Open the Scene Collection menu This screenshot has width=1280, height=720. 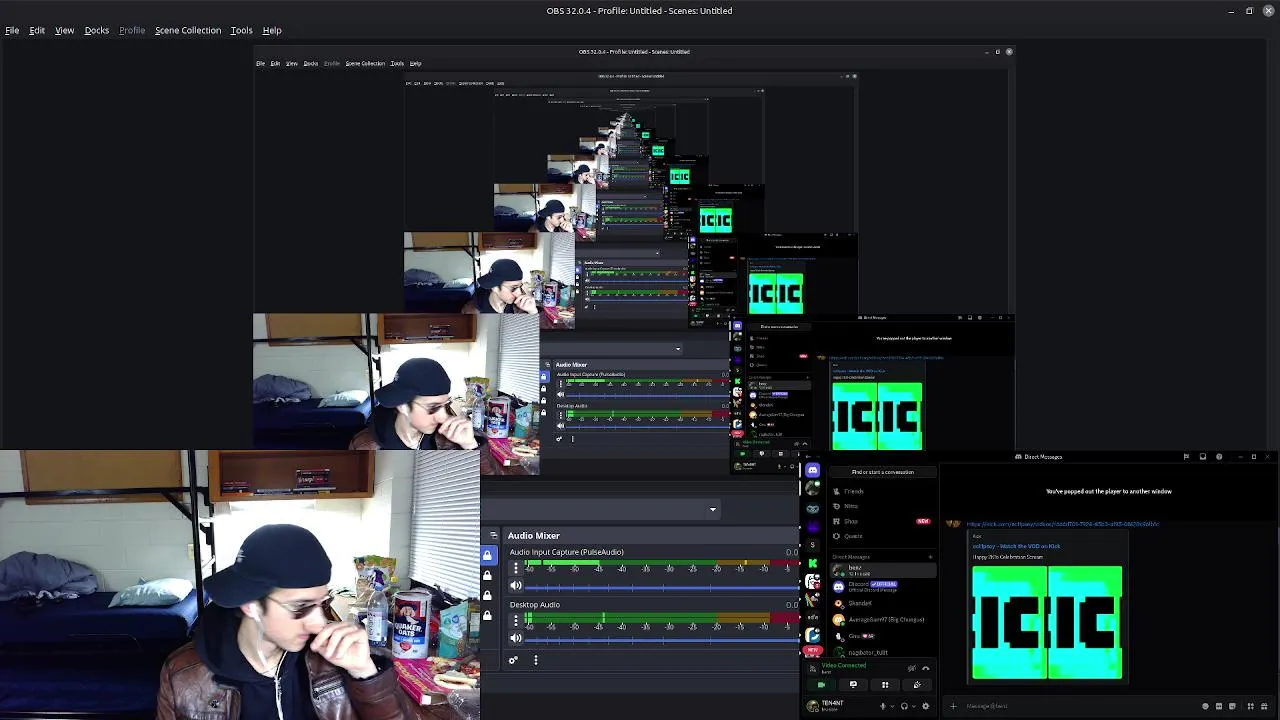point(188,30)
